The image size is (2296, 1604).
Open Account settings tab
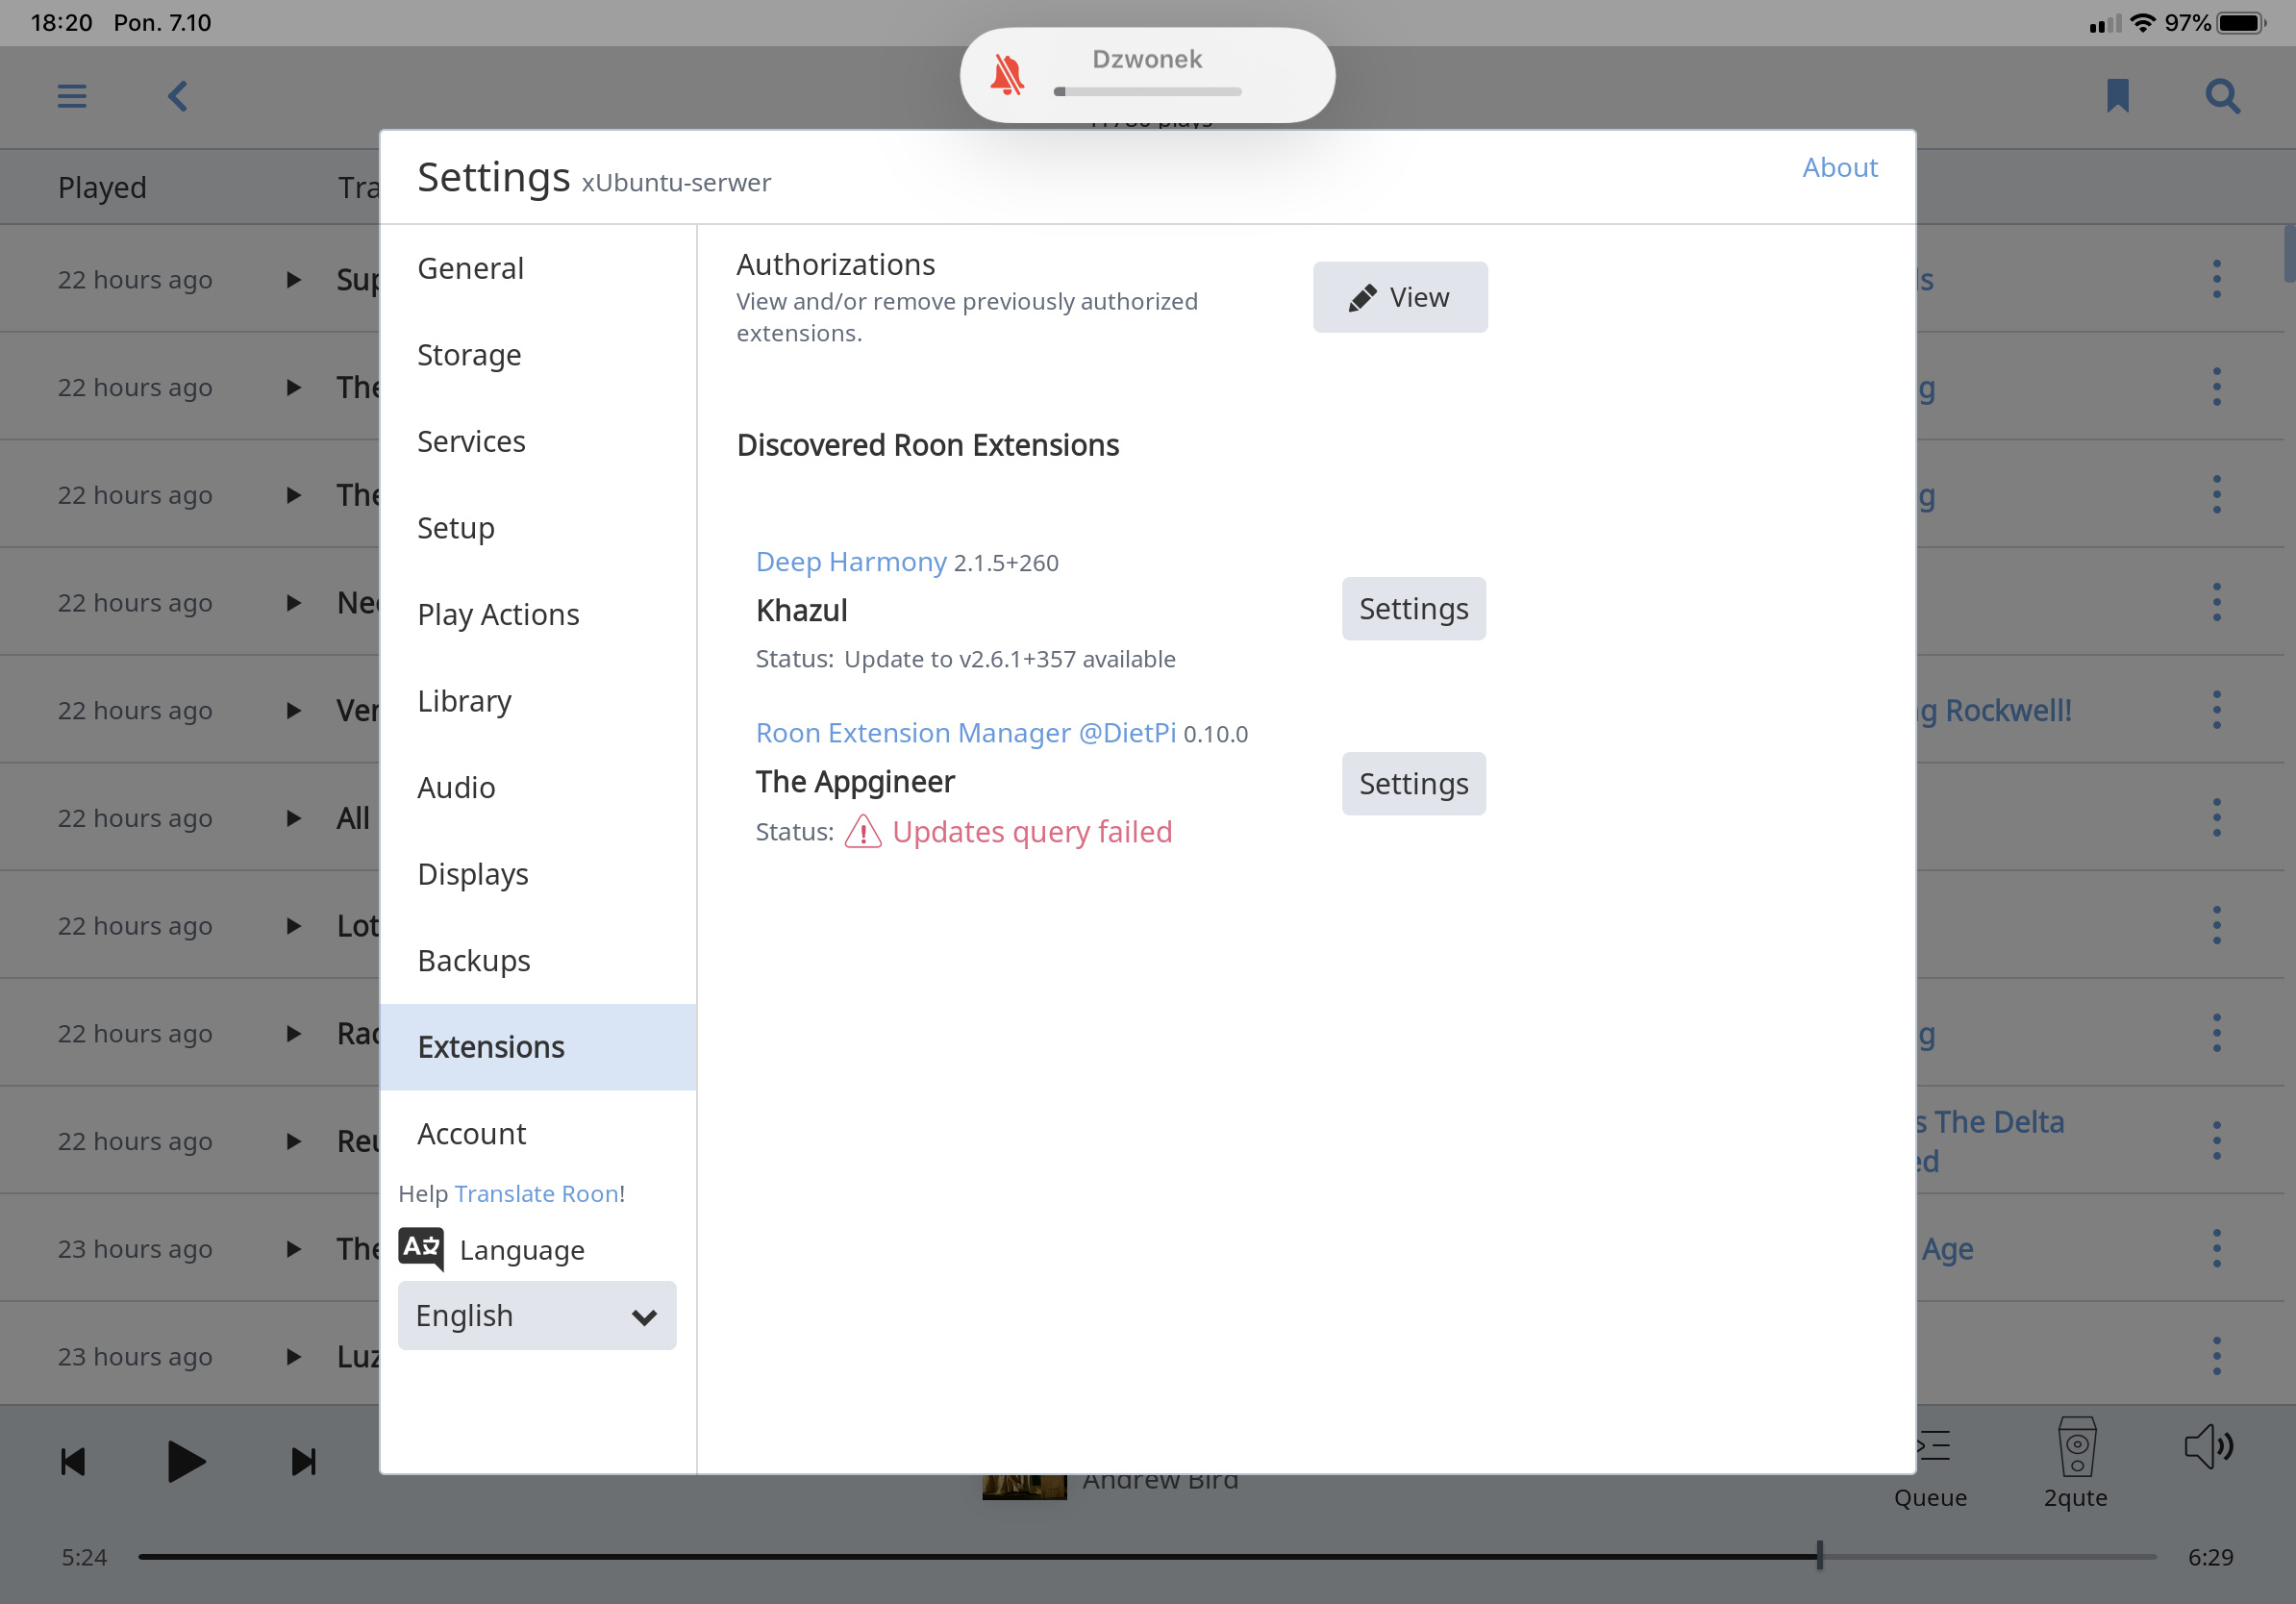[538, 1133]
